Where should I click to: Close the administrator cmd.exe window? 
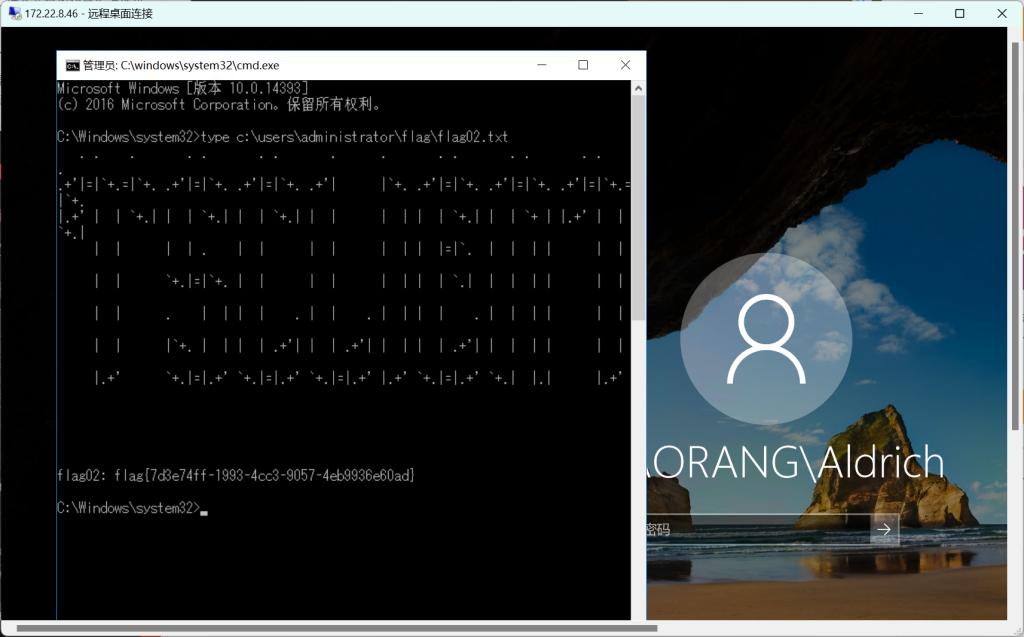(625, 65)
